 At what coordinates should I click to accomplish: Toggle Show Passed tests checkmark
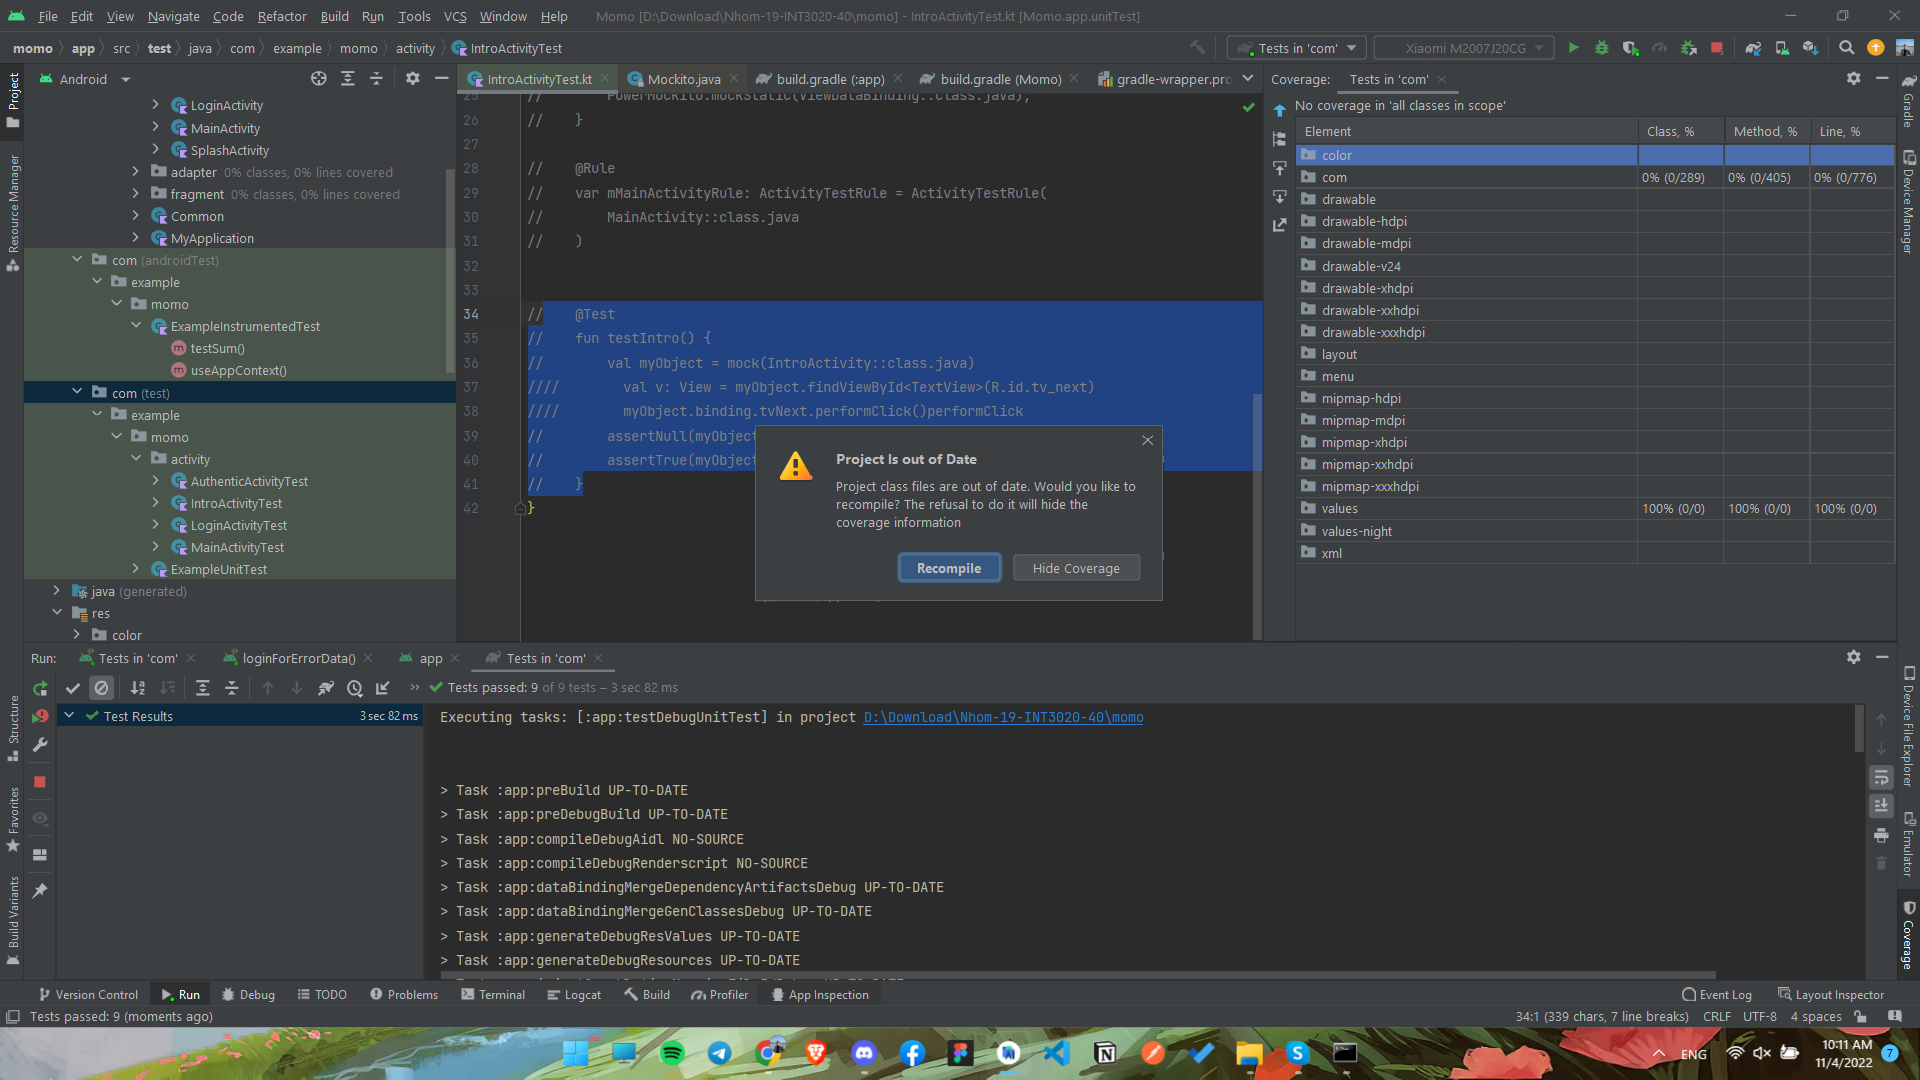pyautogui.click(x=72, y=688)
